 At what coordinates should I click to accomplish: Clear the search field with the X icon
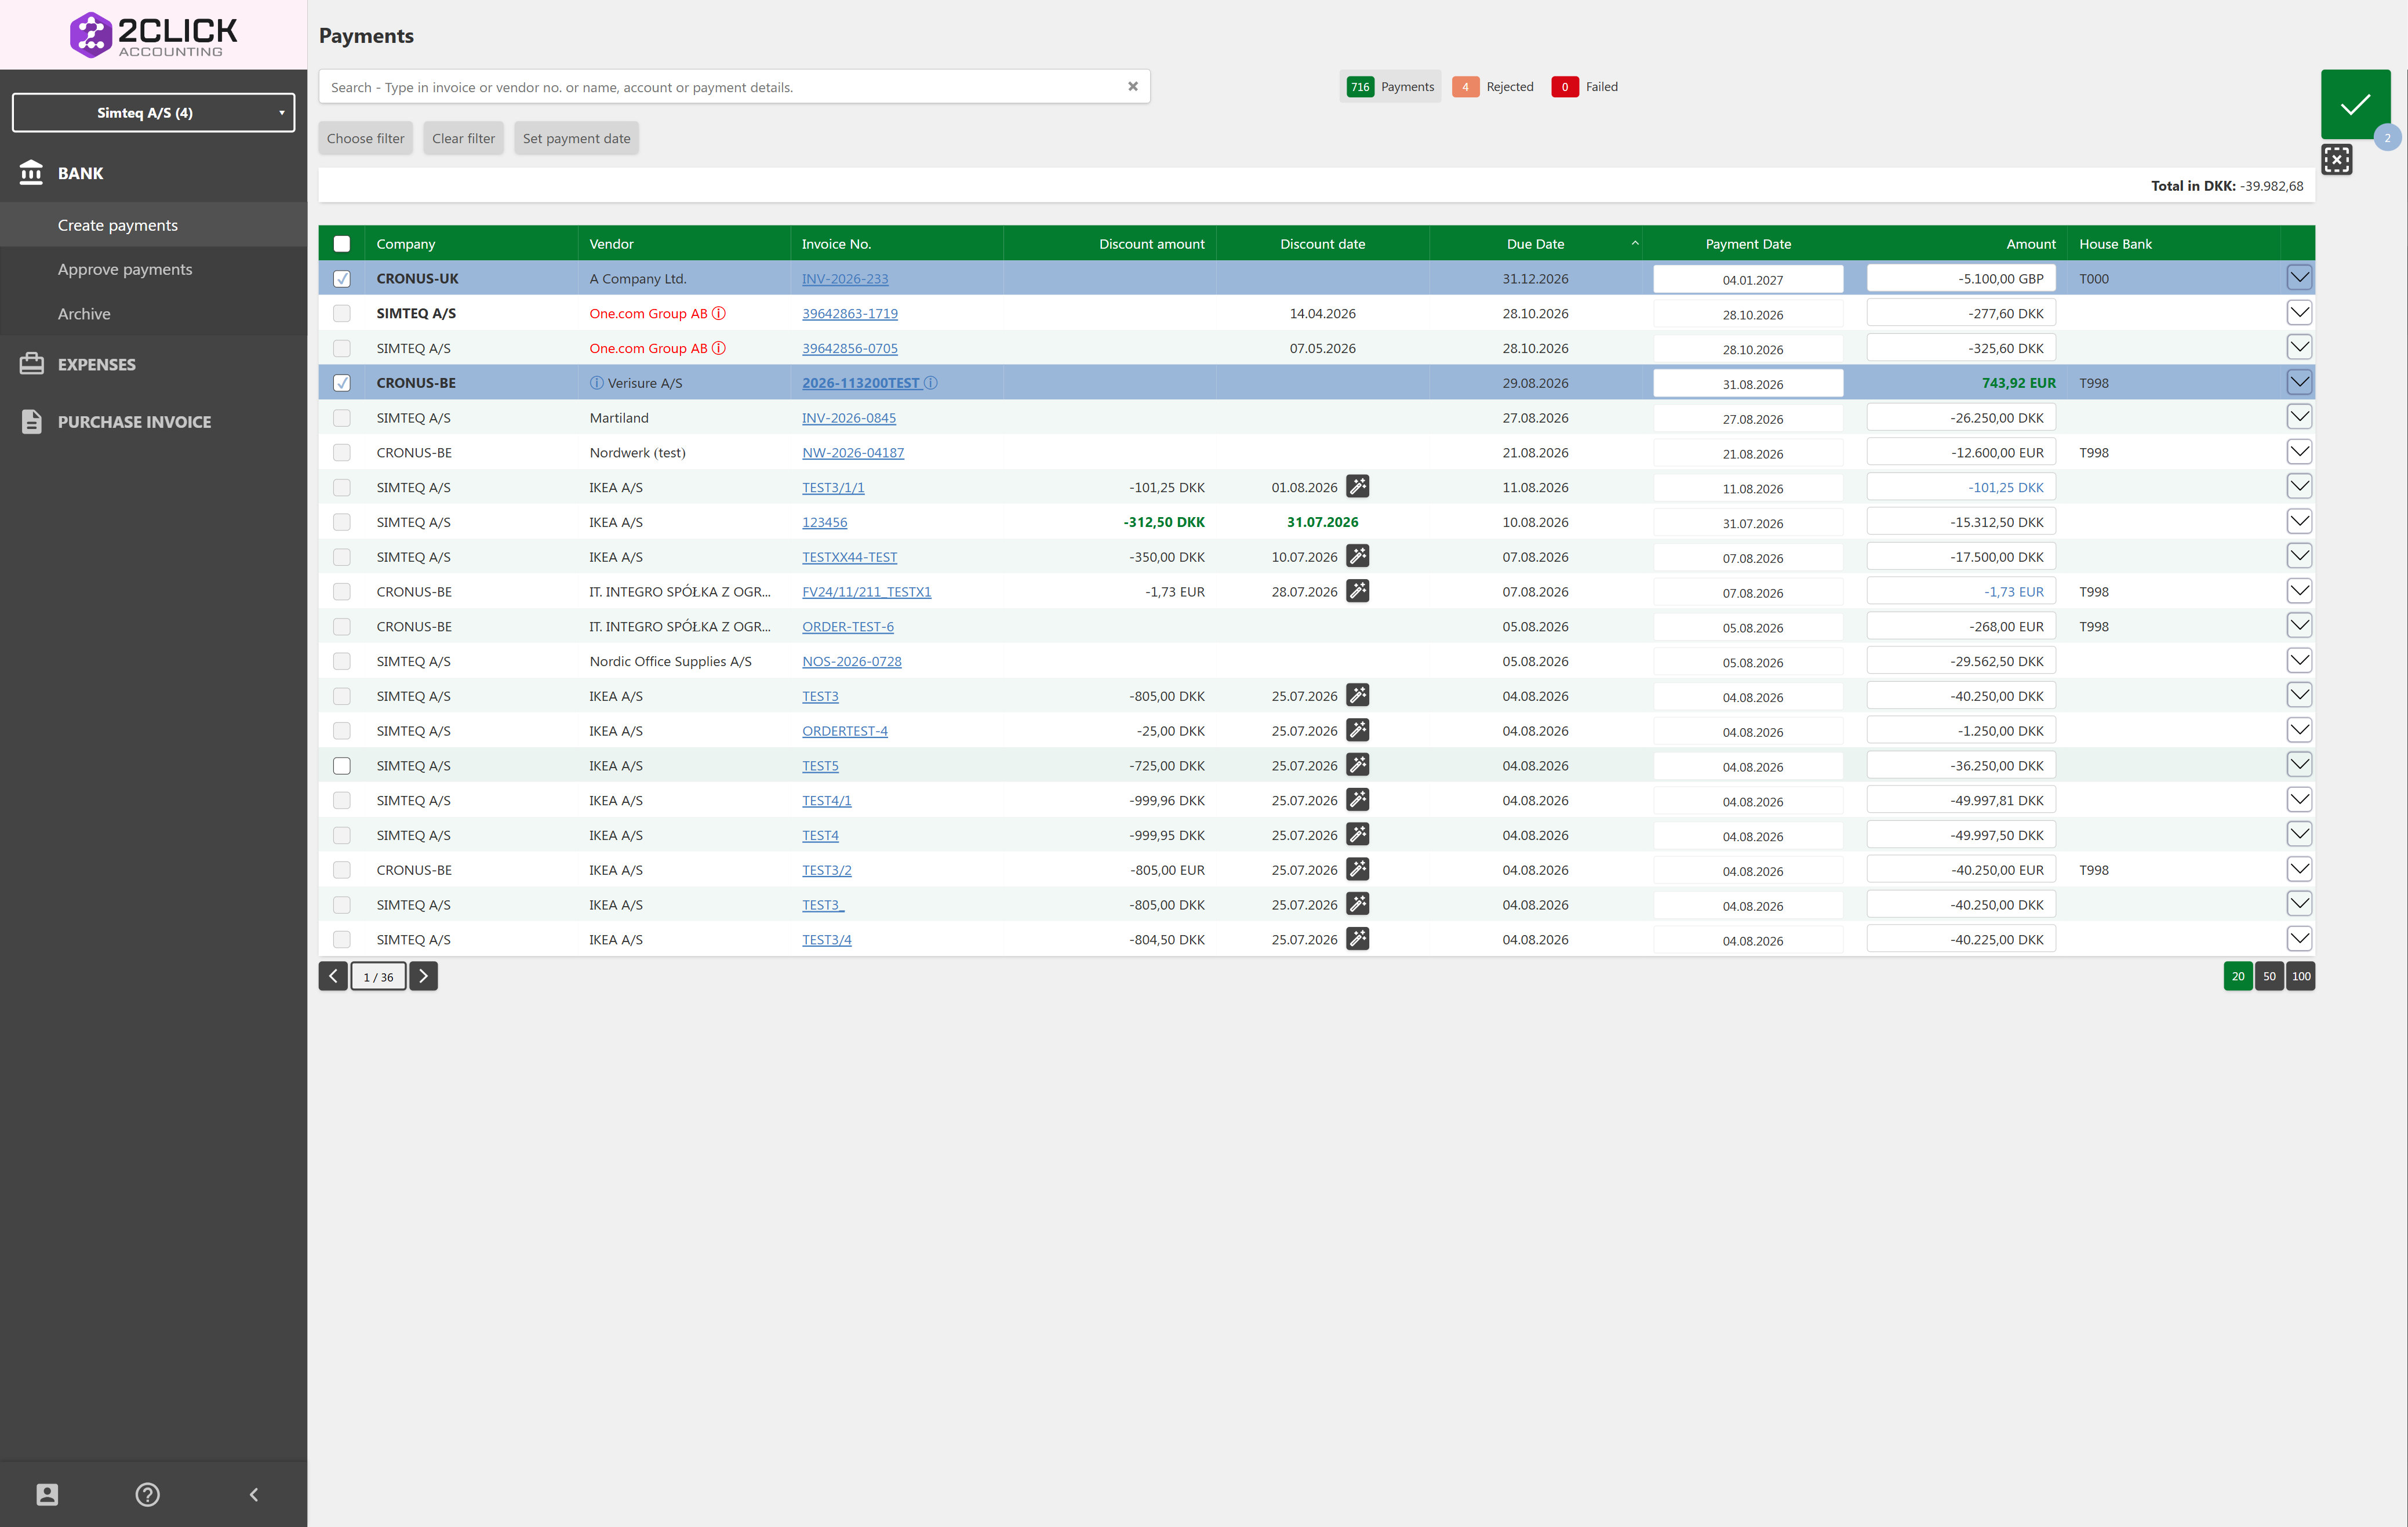(x=1132, y=87)
